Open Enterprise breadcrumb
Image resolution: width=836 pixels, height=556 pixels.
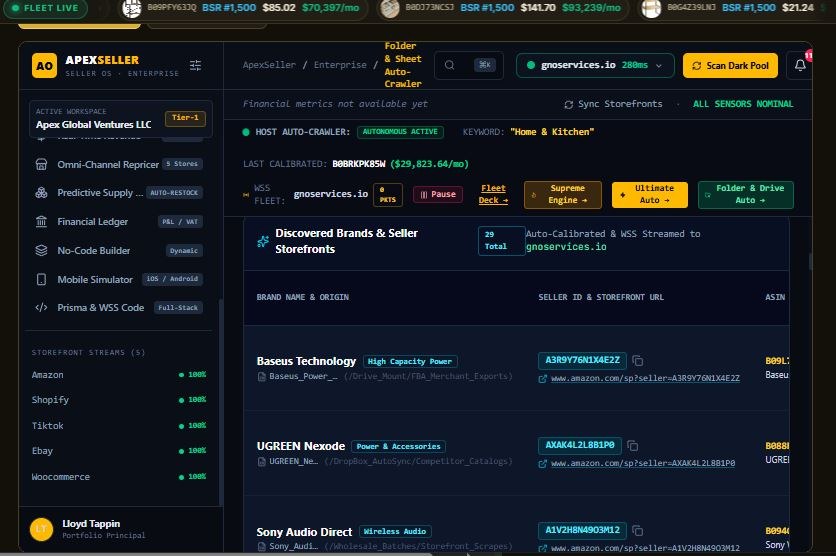[340, 65]
